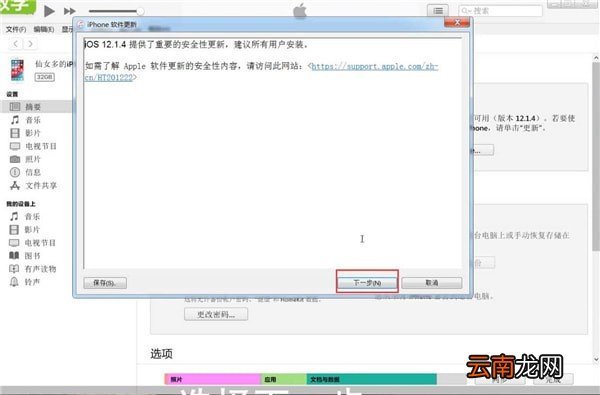Screen dimensions: 600x395
Task: Click the 32GB capacity label
Action: [45, 77]
